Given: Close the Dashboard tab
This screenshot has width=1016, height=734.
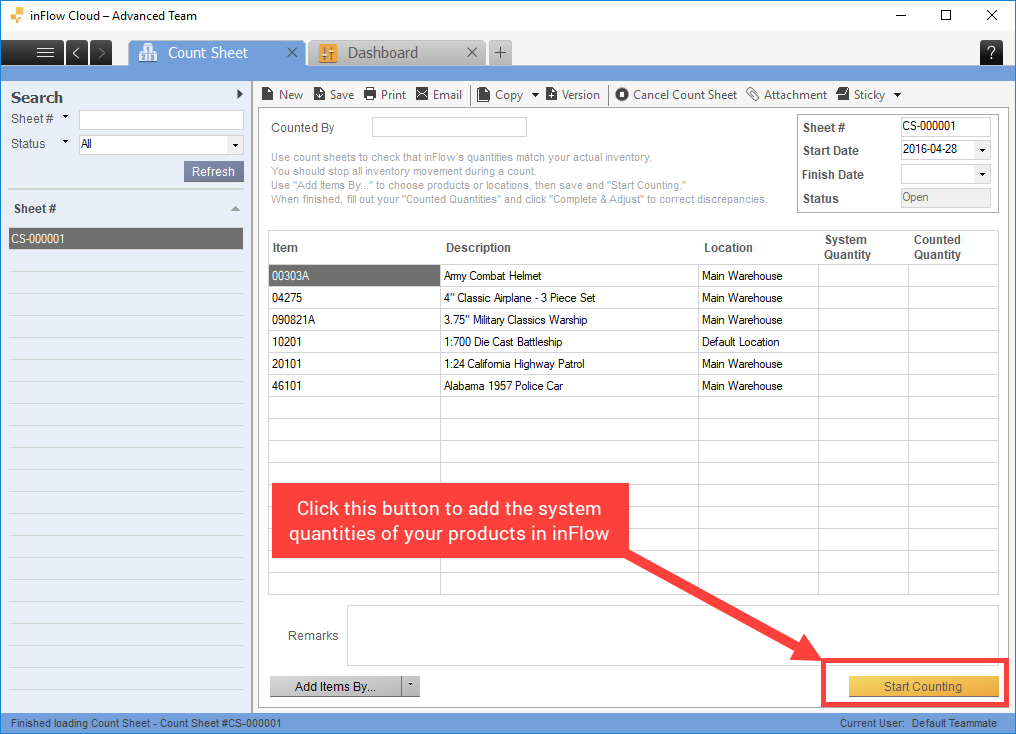Looking at the screenshot, I should (472, 52).
